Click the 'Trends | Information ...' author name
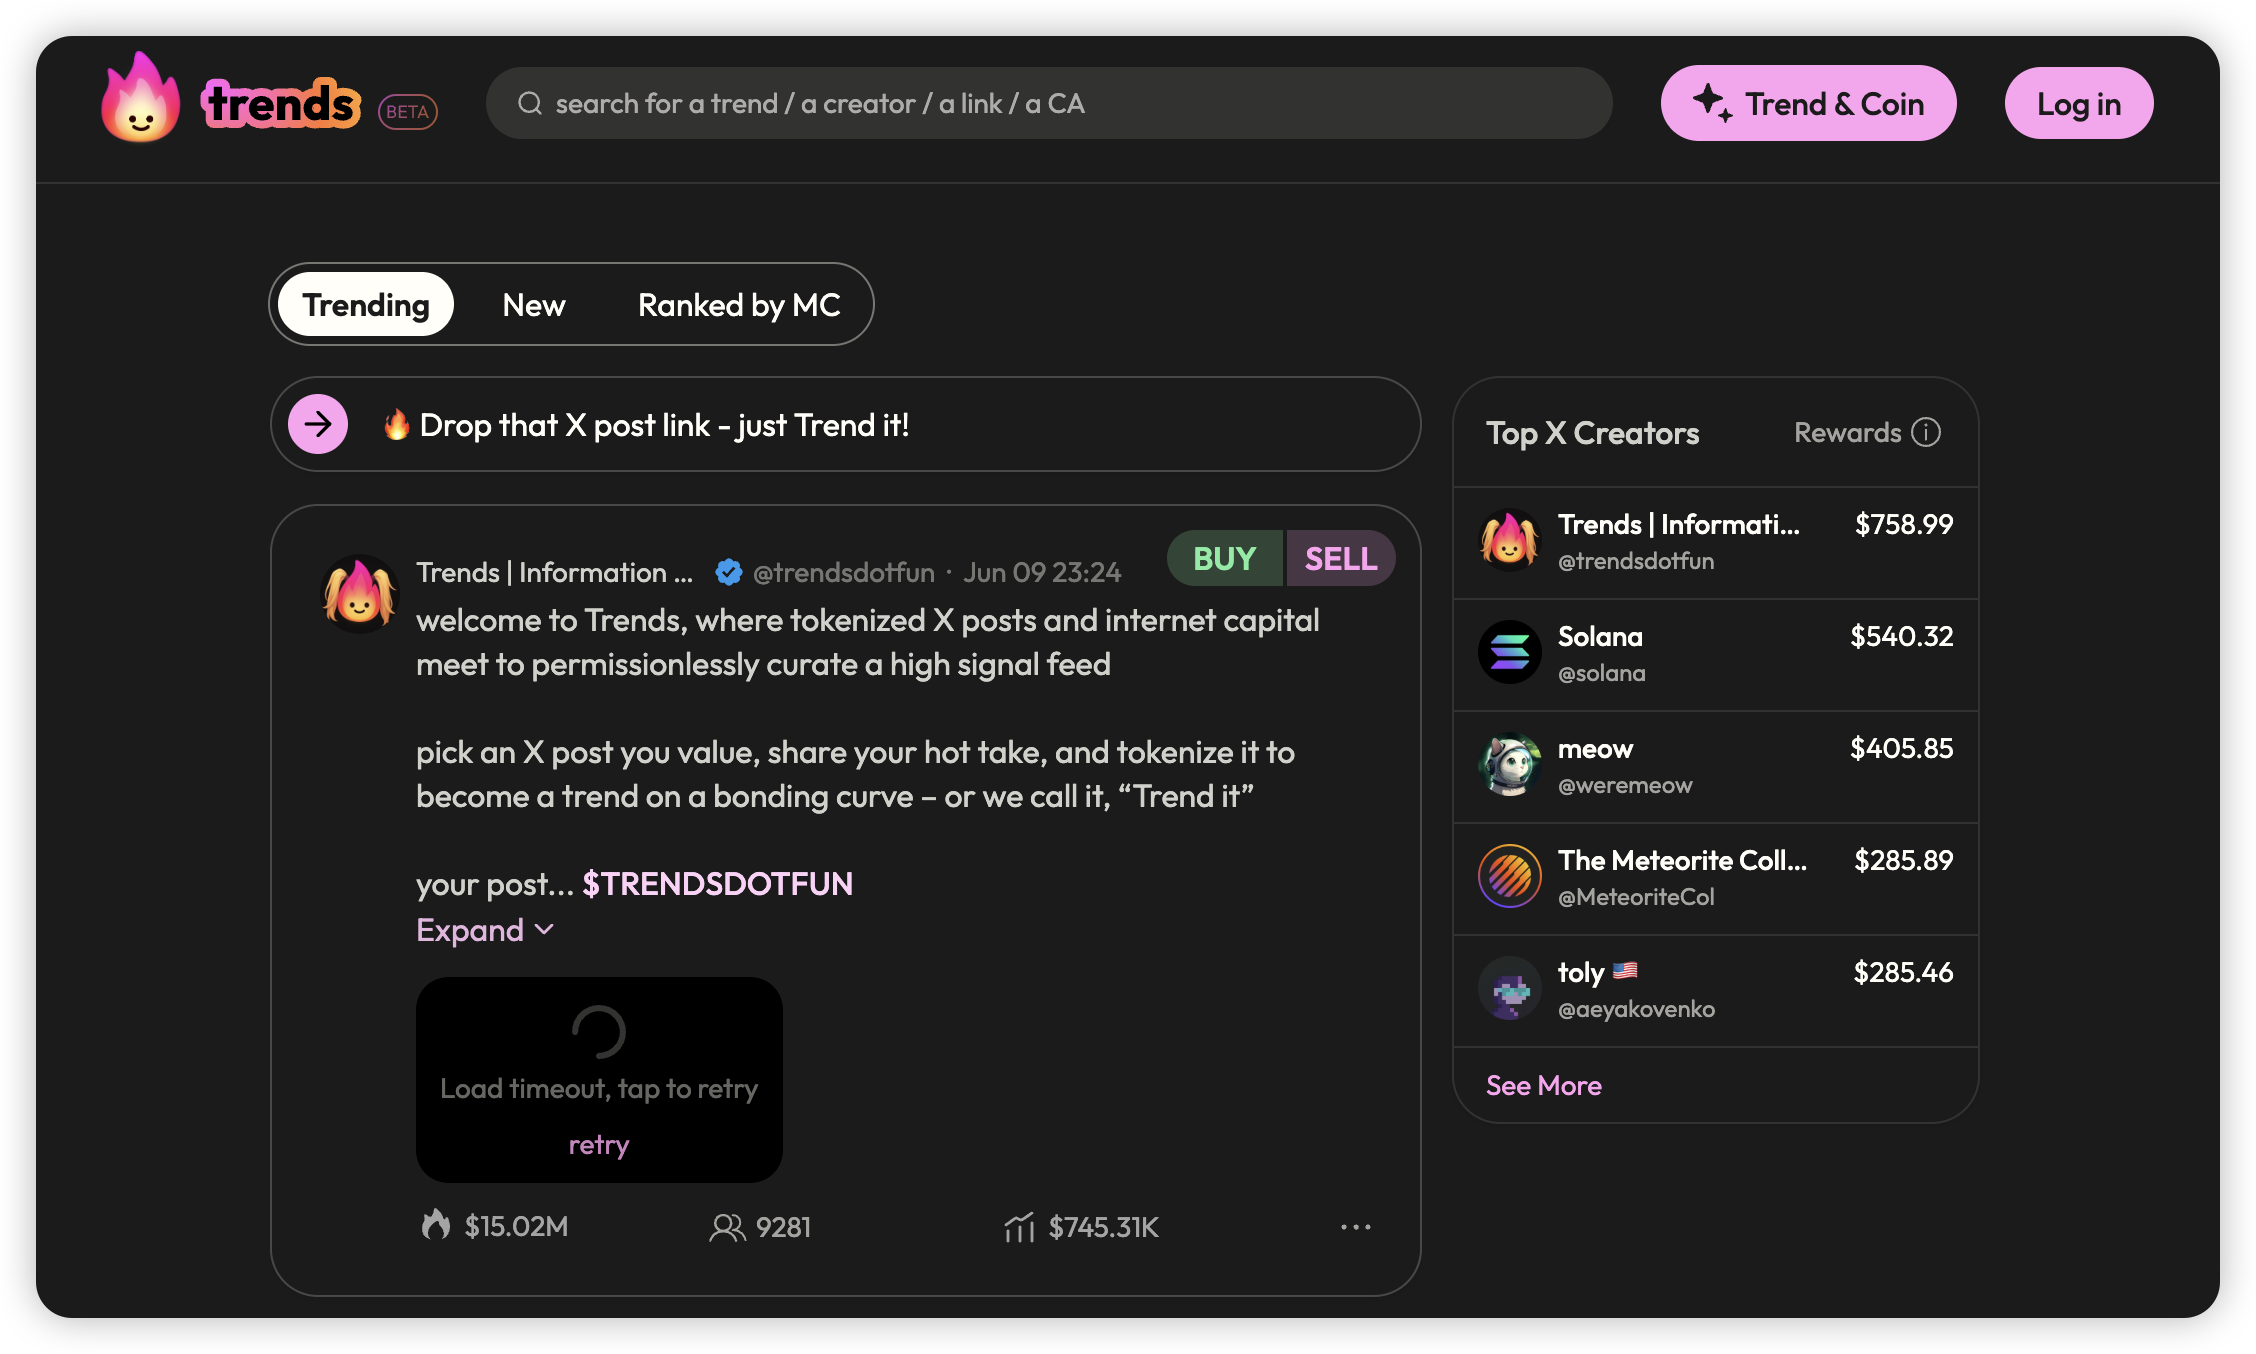This screenshot has height=1354, width=2256. 554,572
